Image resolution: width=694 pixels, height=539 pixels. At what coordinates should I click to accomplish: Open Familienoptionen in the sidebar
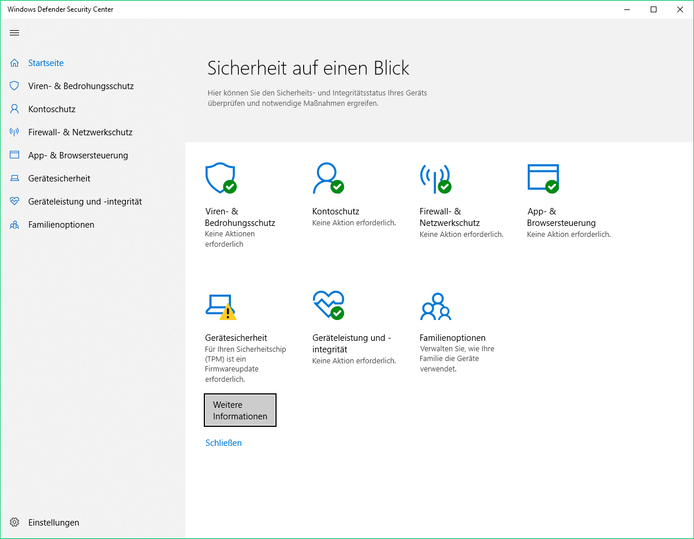click(x=61, y=224)
